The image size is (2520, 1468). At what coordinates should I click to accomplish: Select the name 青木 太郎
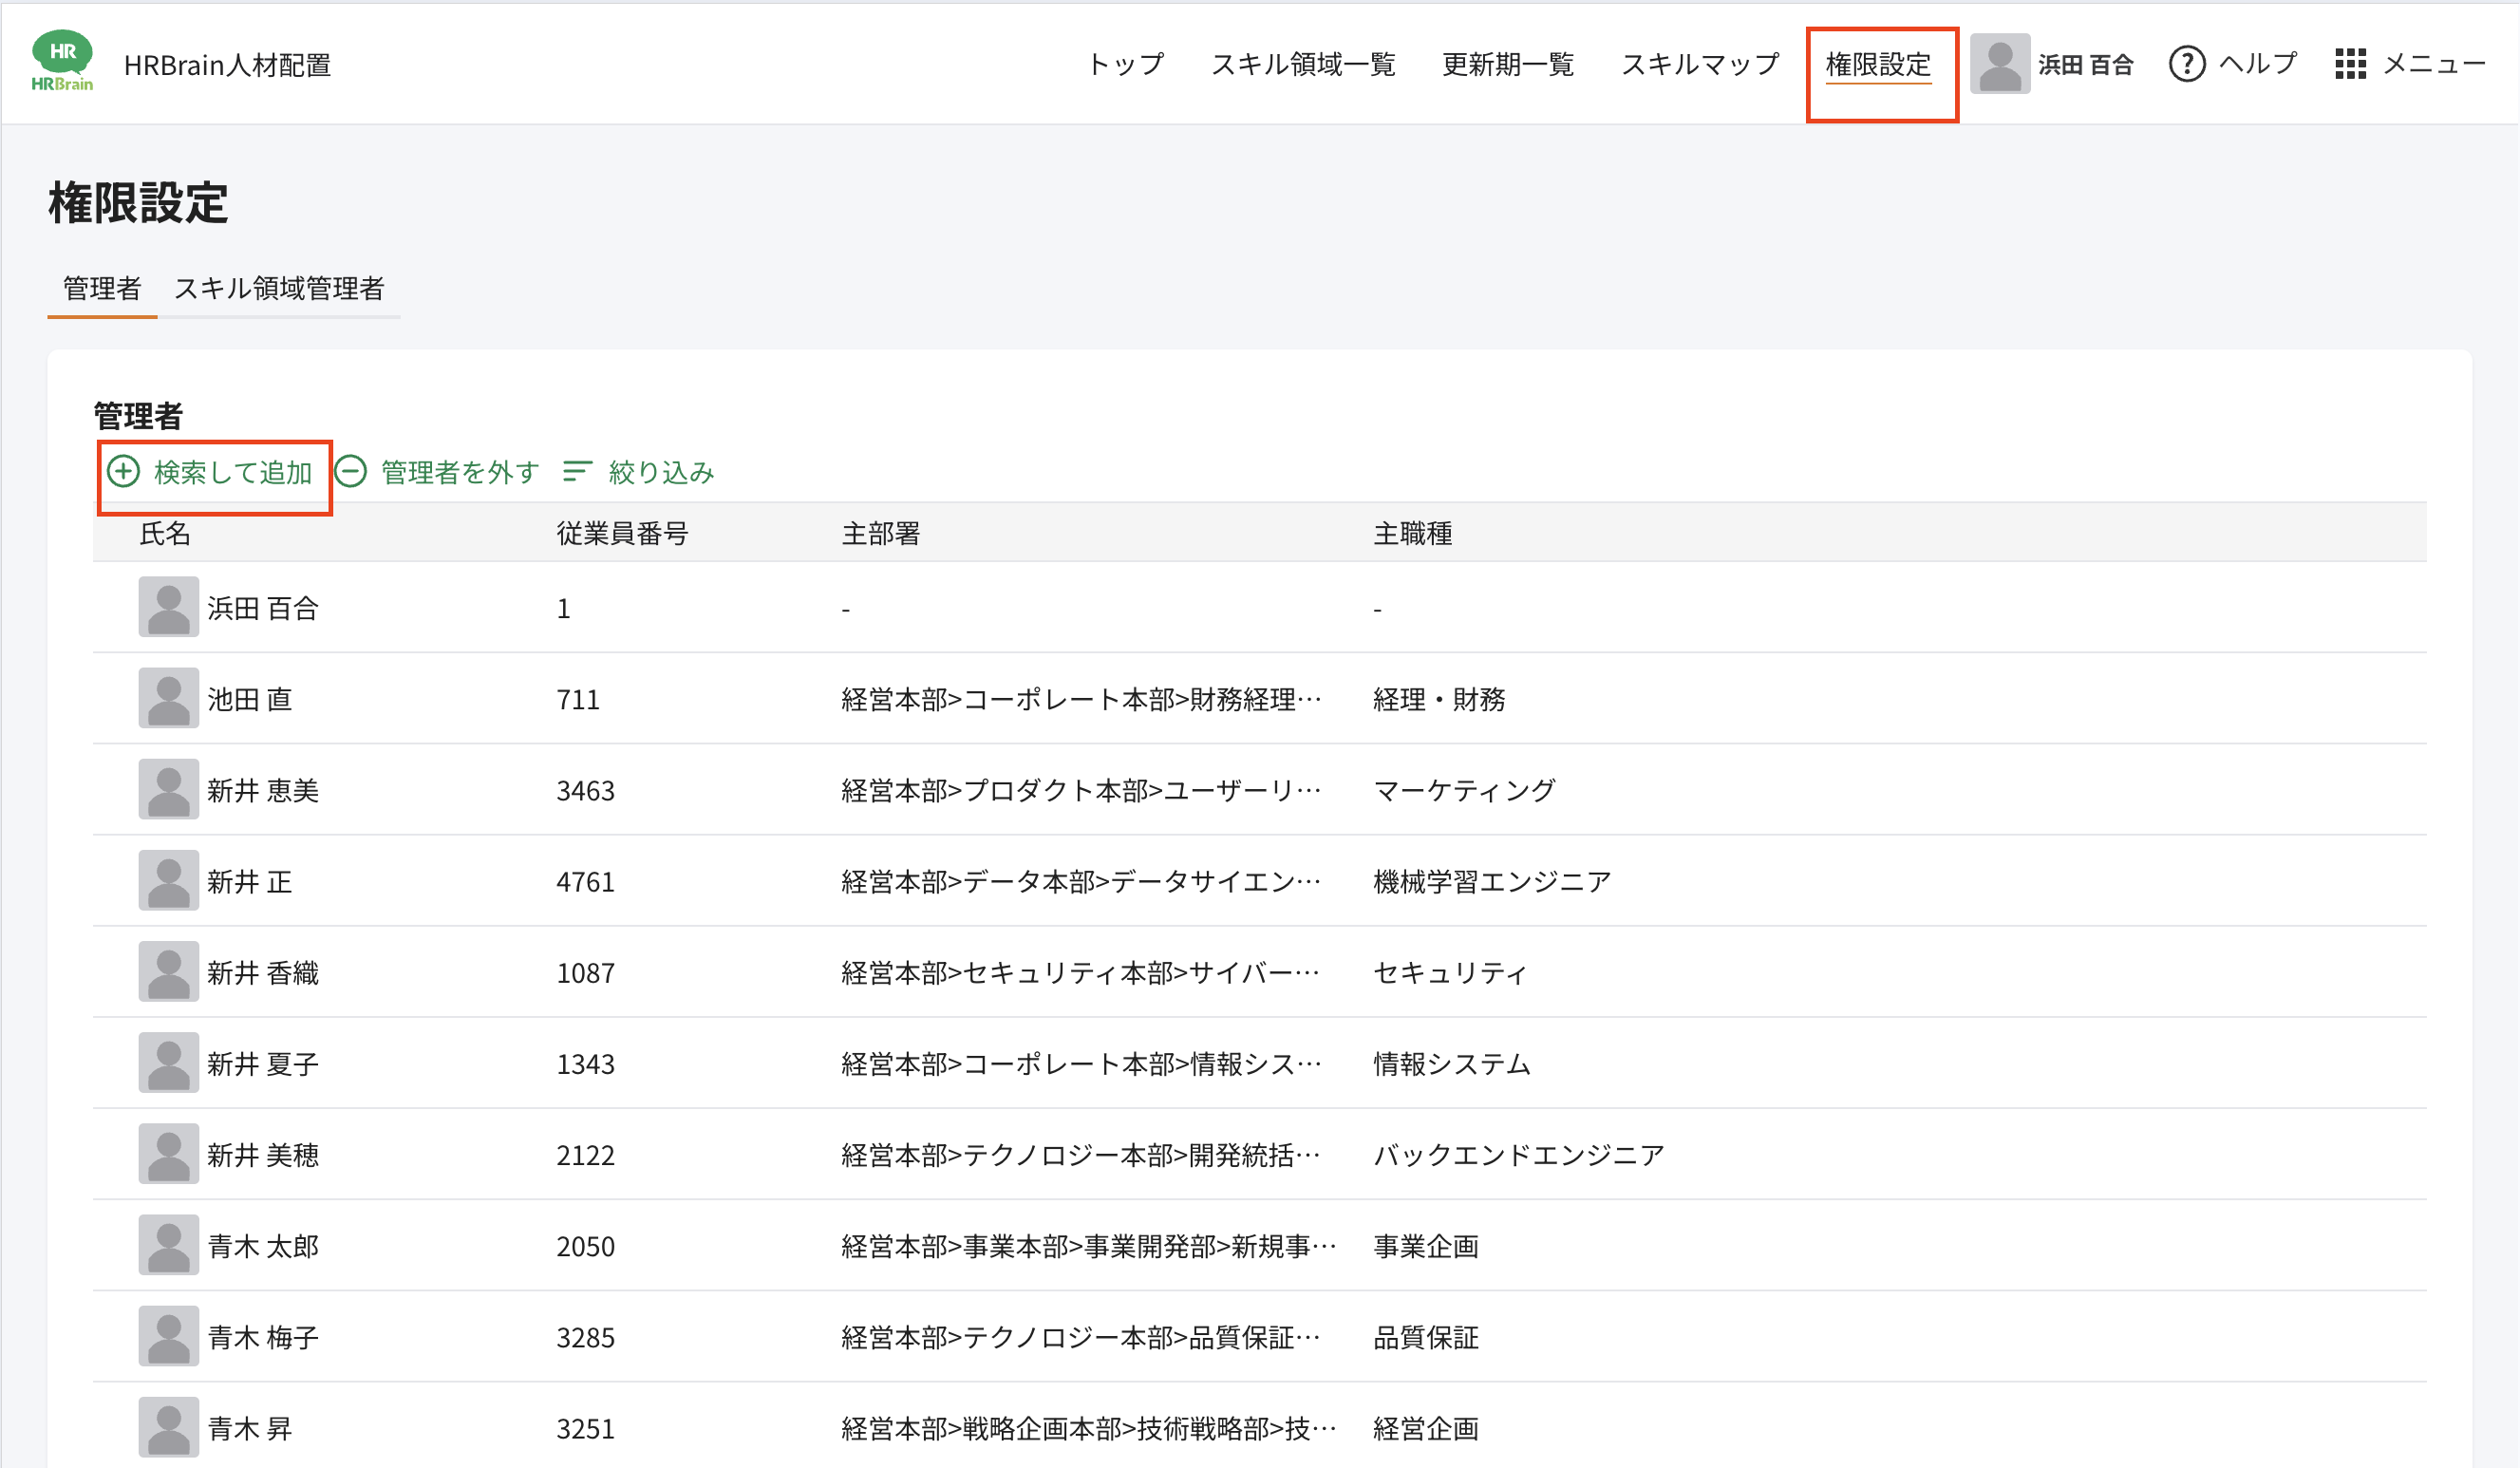263,1246
